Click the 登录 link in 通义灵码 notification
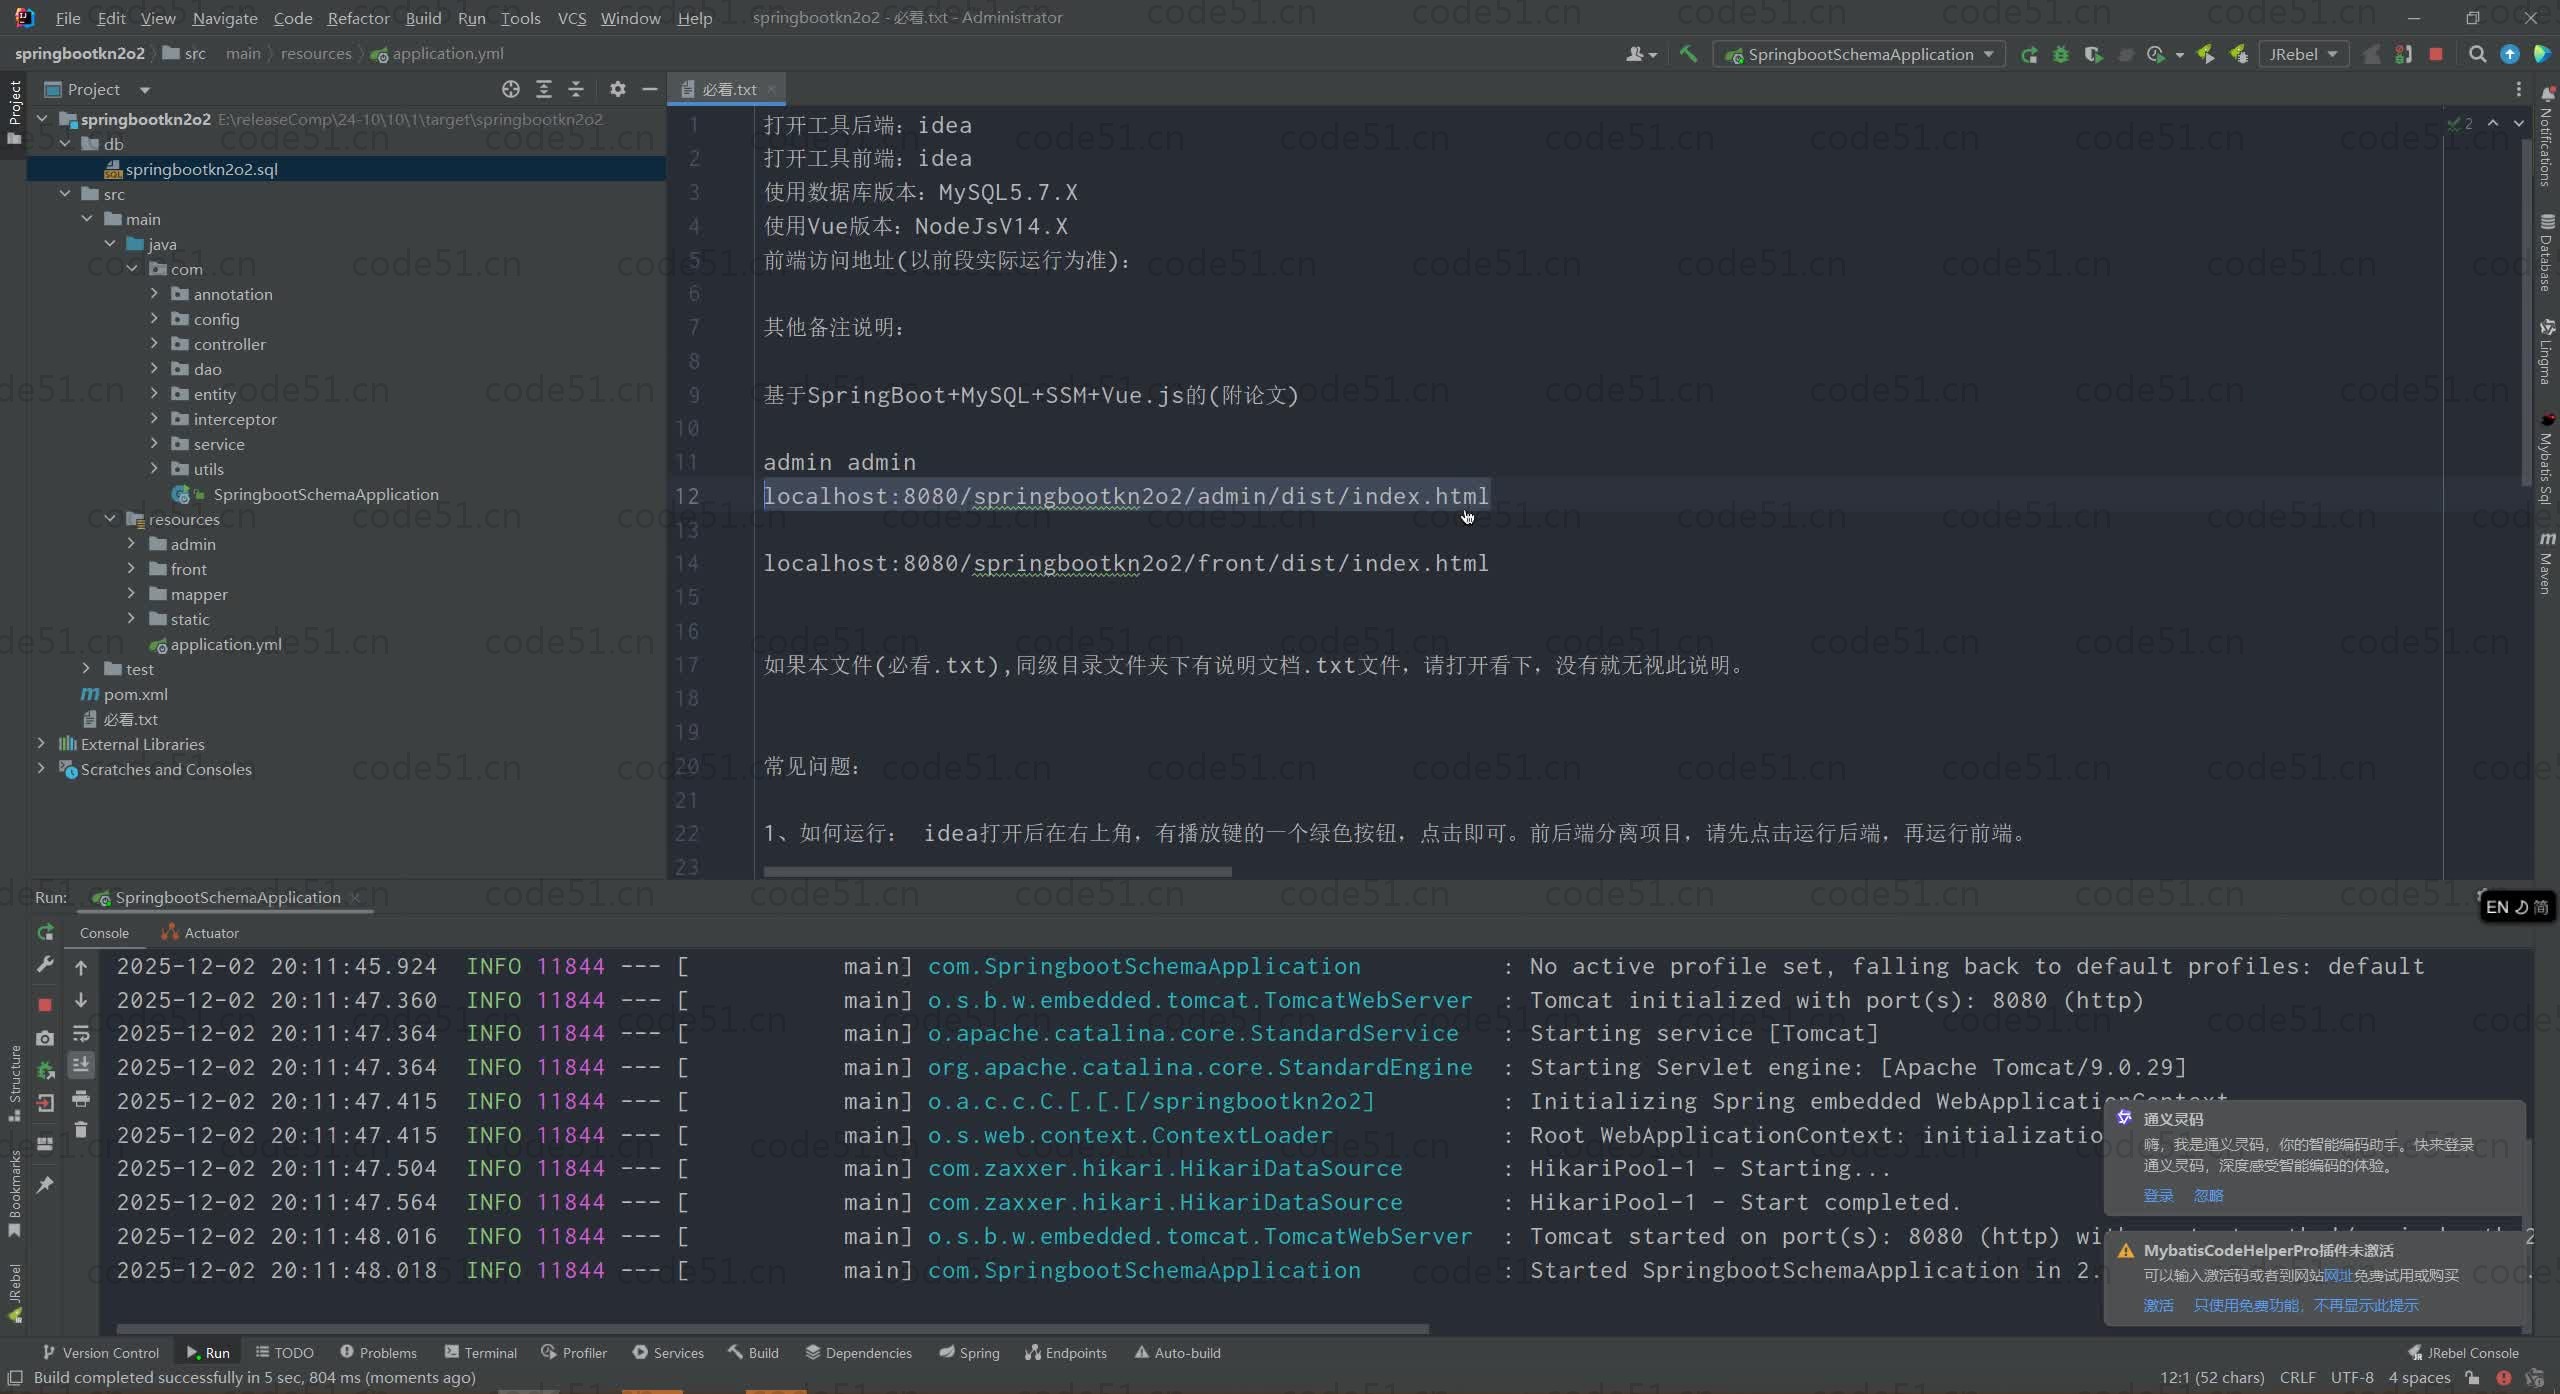The height and width of the screenshot is (1394, 2560). click(2158, 1196)
